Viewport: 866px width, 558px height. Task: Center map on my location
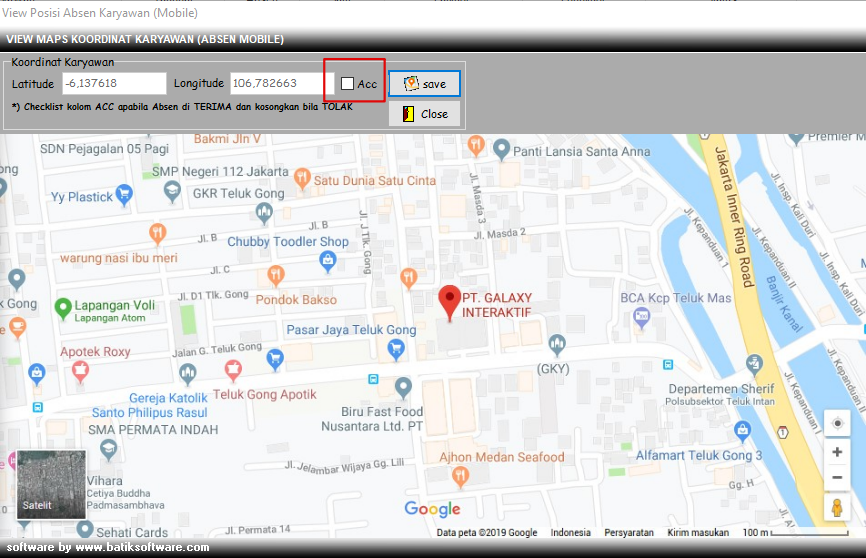[x=837, y=423]
